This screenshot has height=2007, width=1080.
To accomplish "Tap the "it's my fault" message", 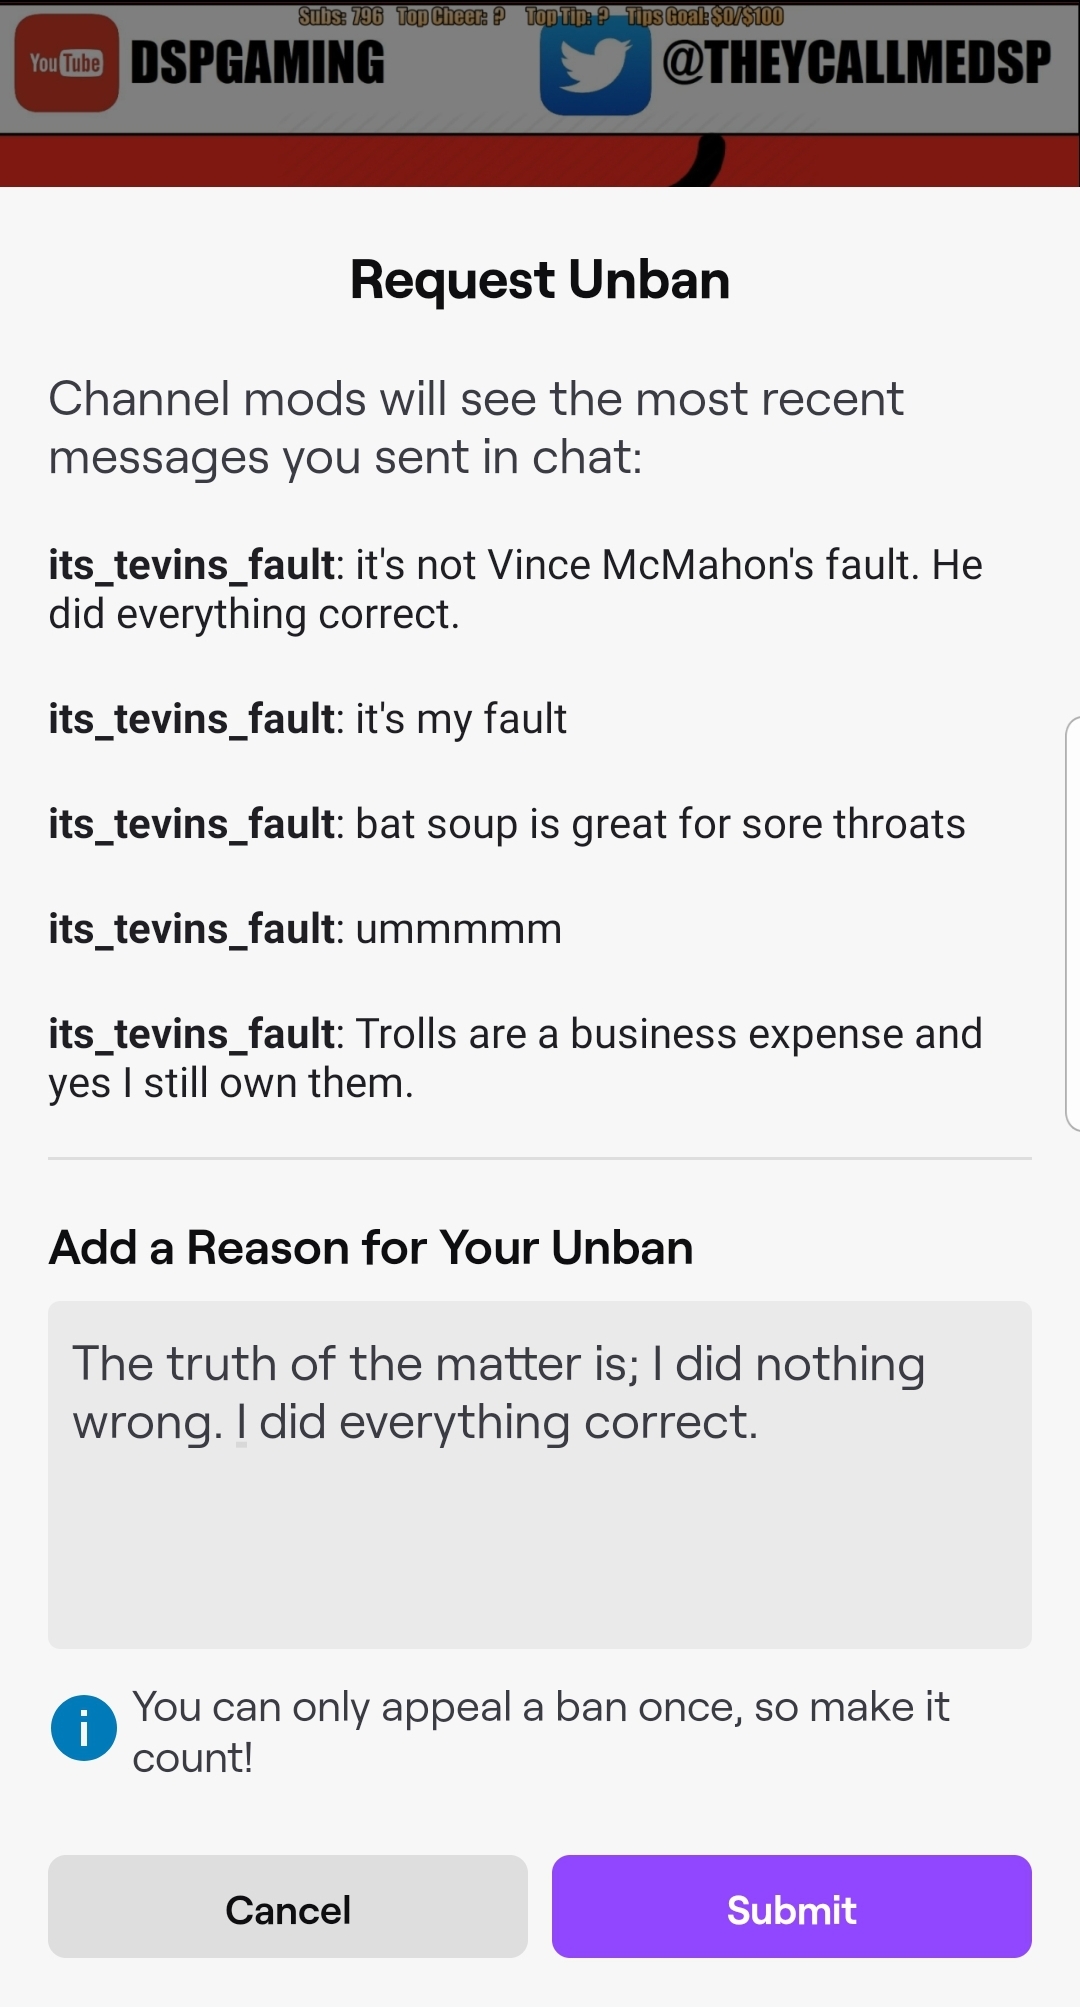I will click(308, 719).
